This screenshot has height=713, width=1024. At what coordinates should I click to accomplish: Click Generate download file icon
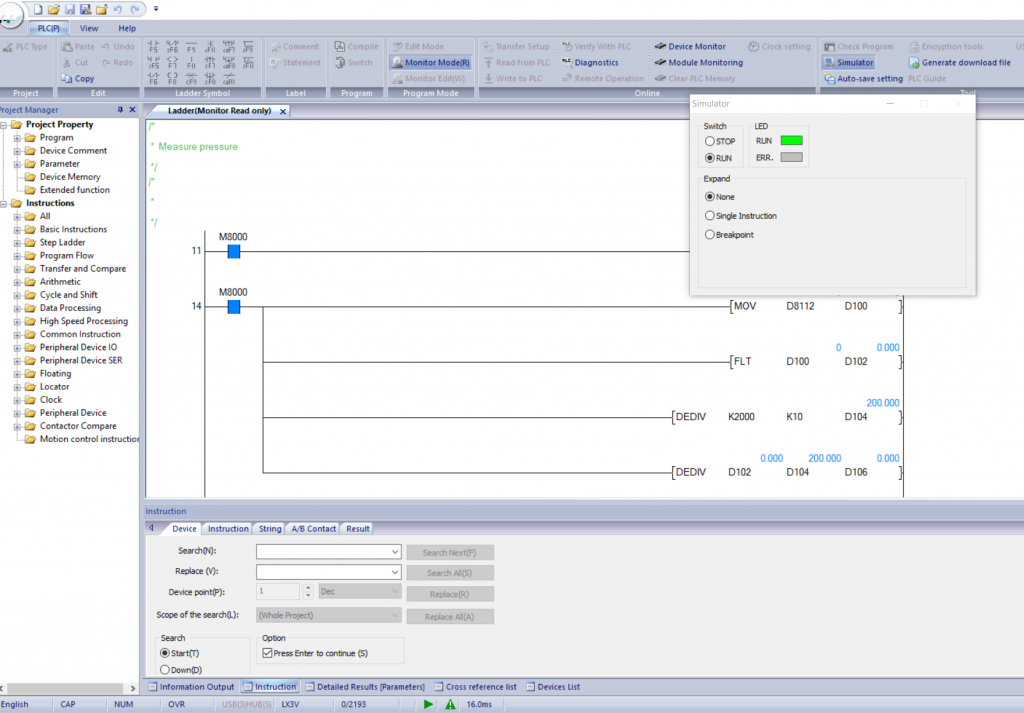[x=914, y=62]
